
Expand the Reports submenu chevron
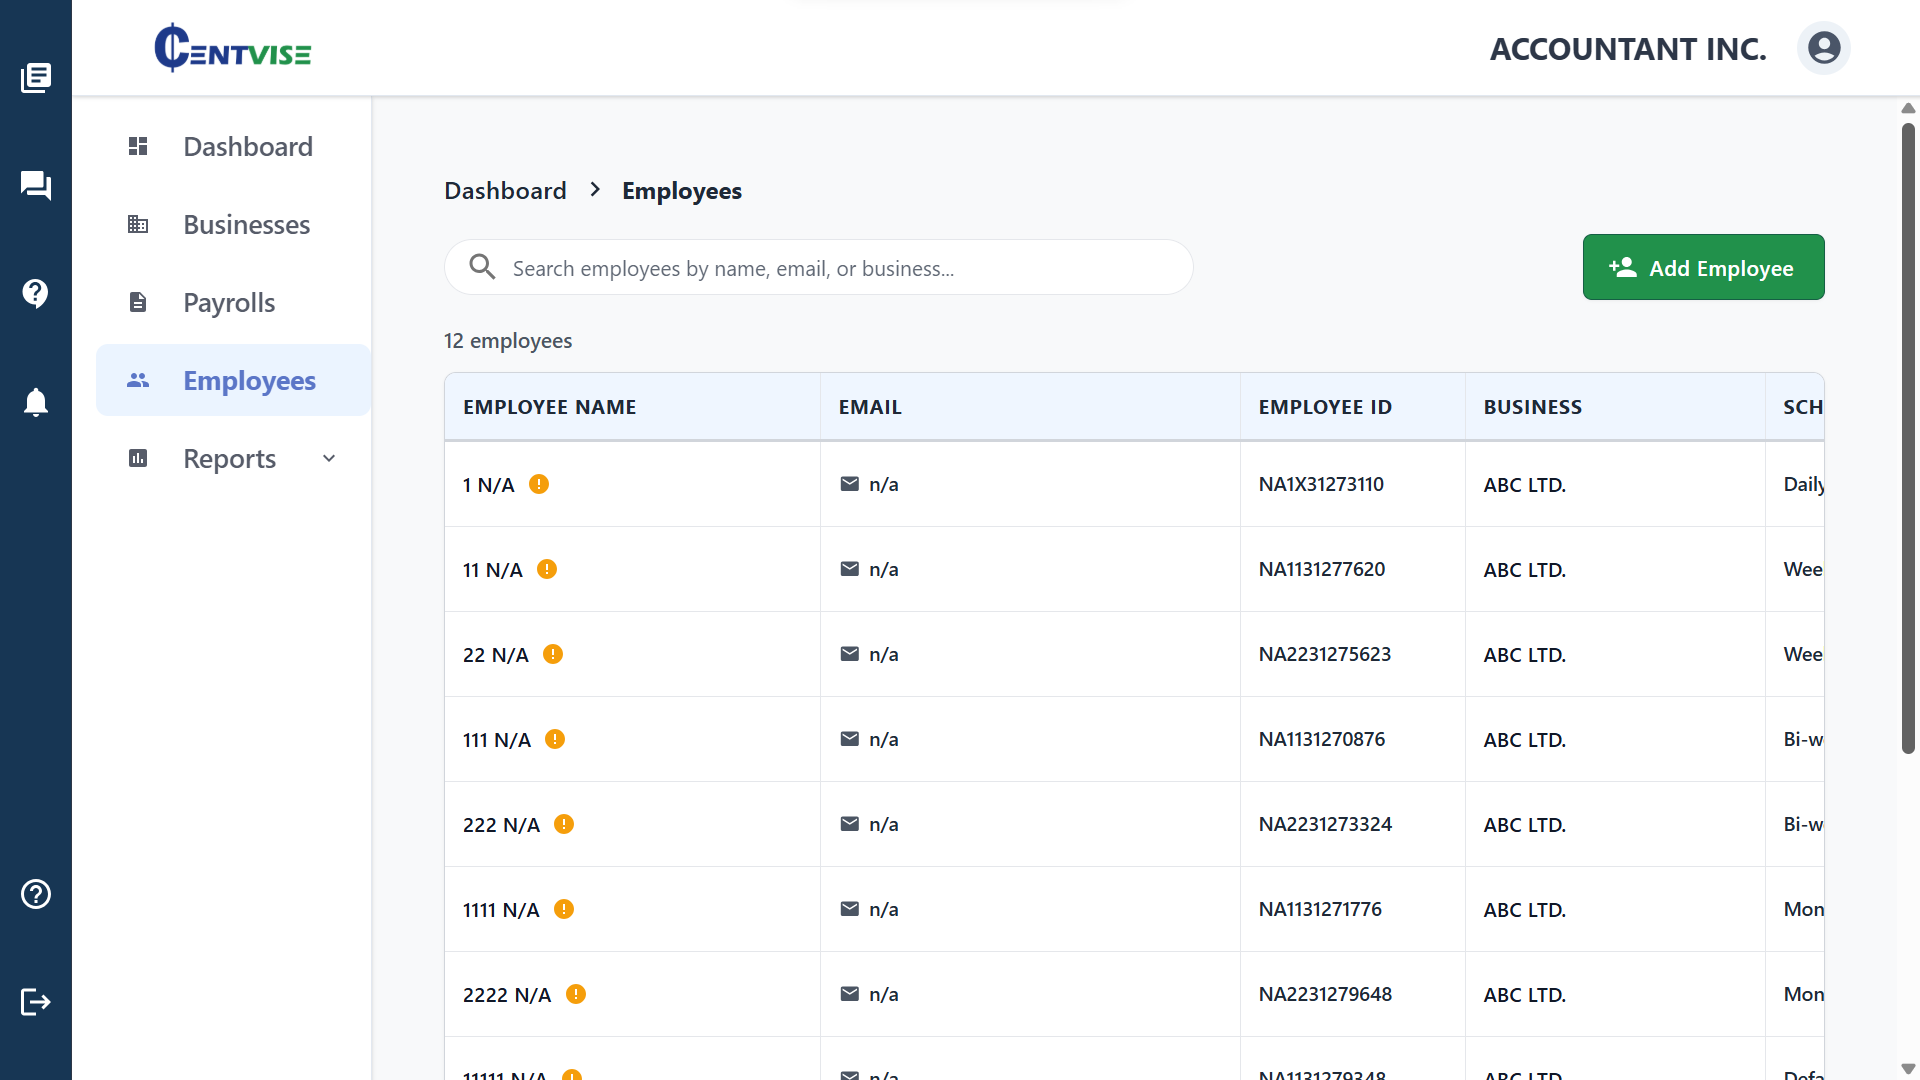(329, 458)
